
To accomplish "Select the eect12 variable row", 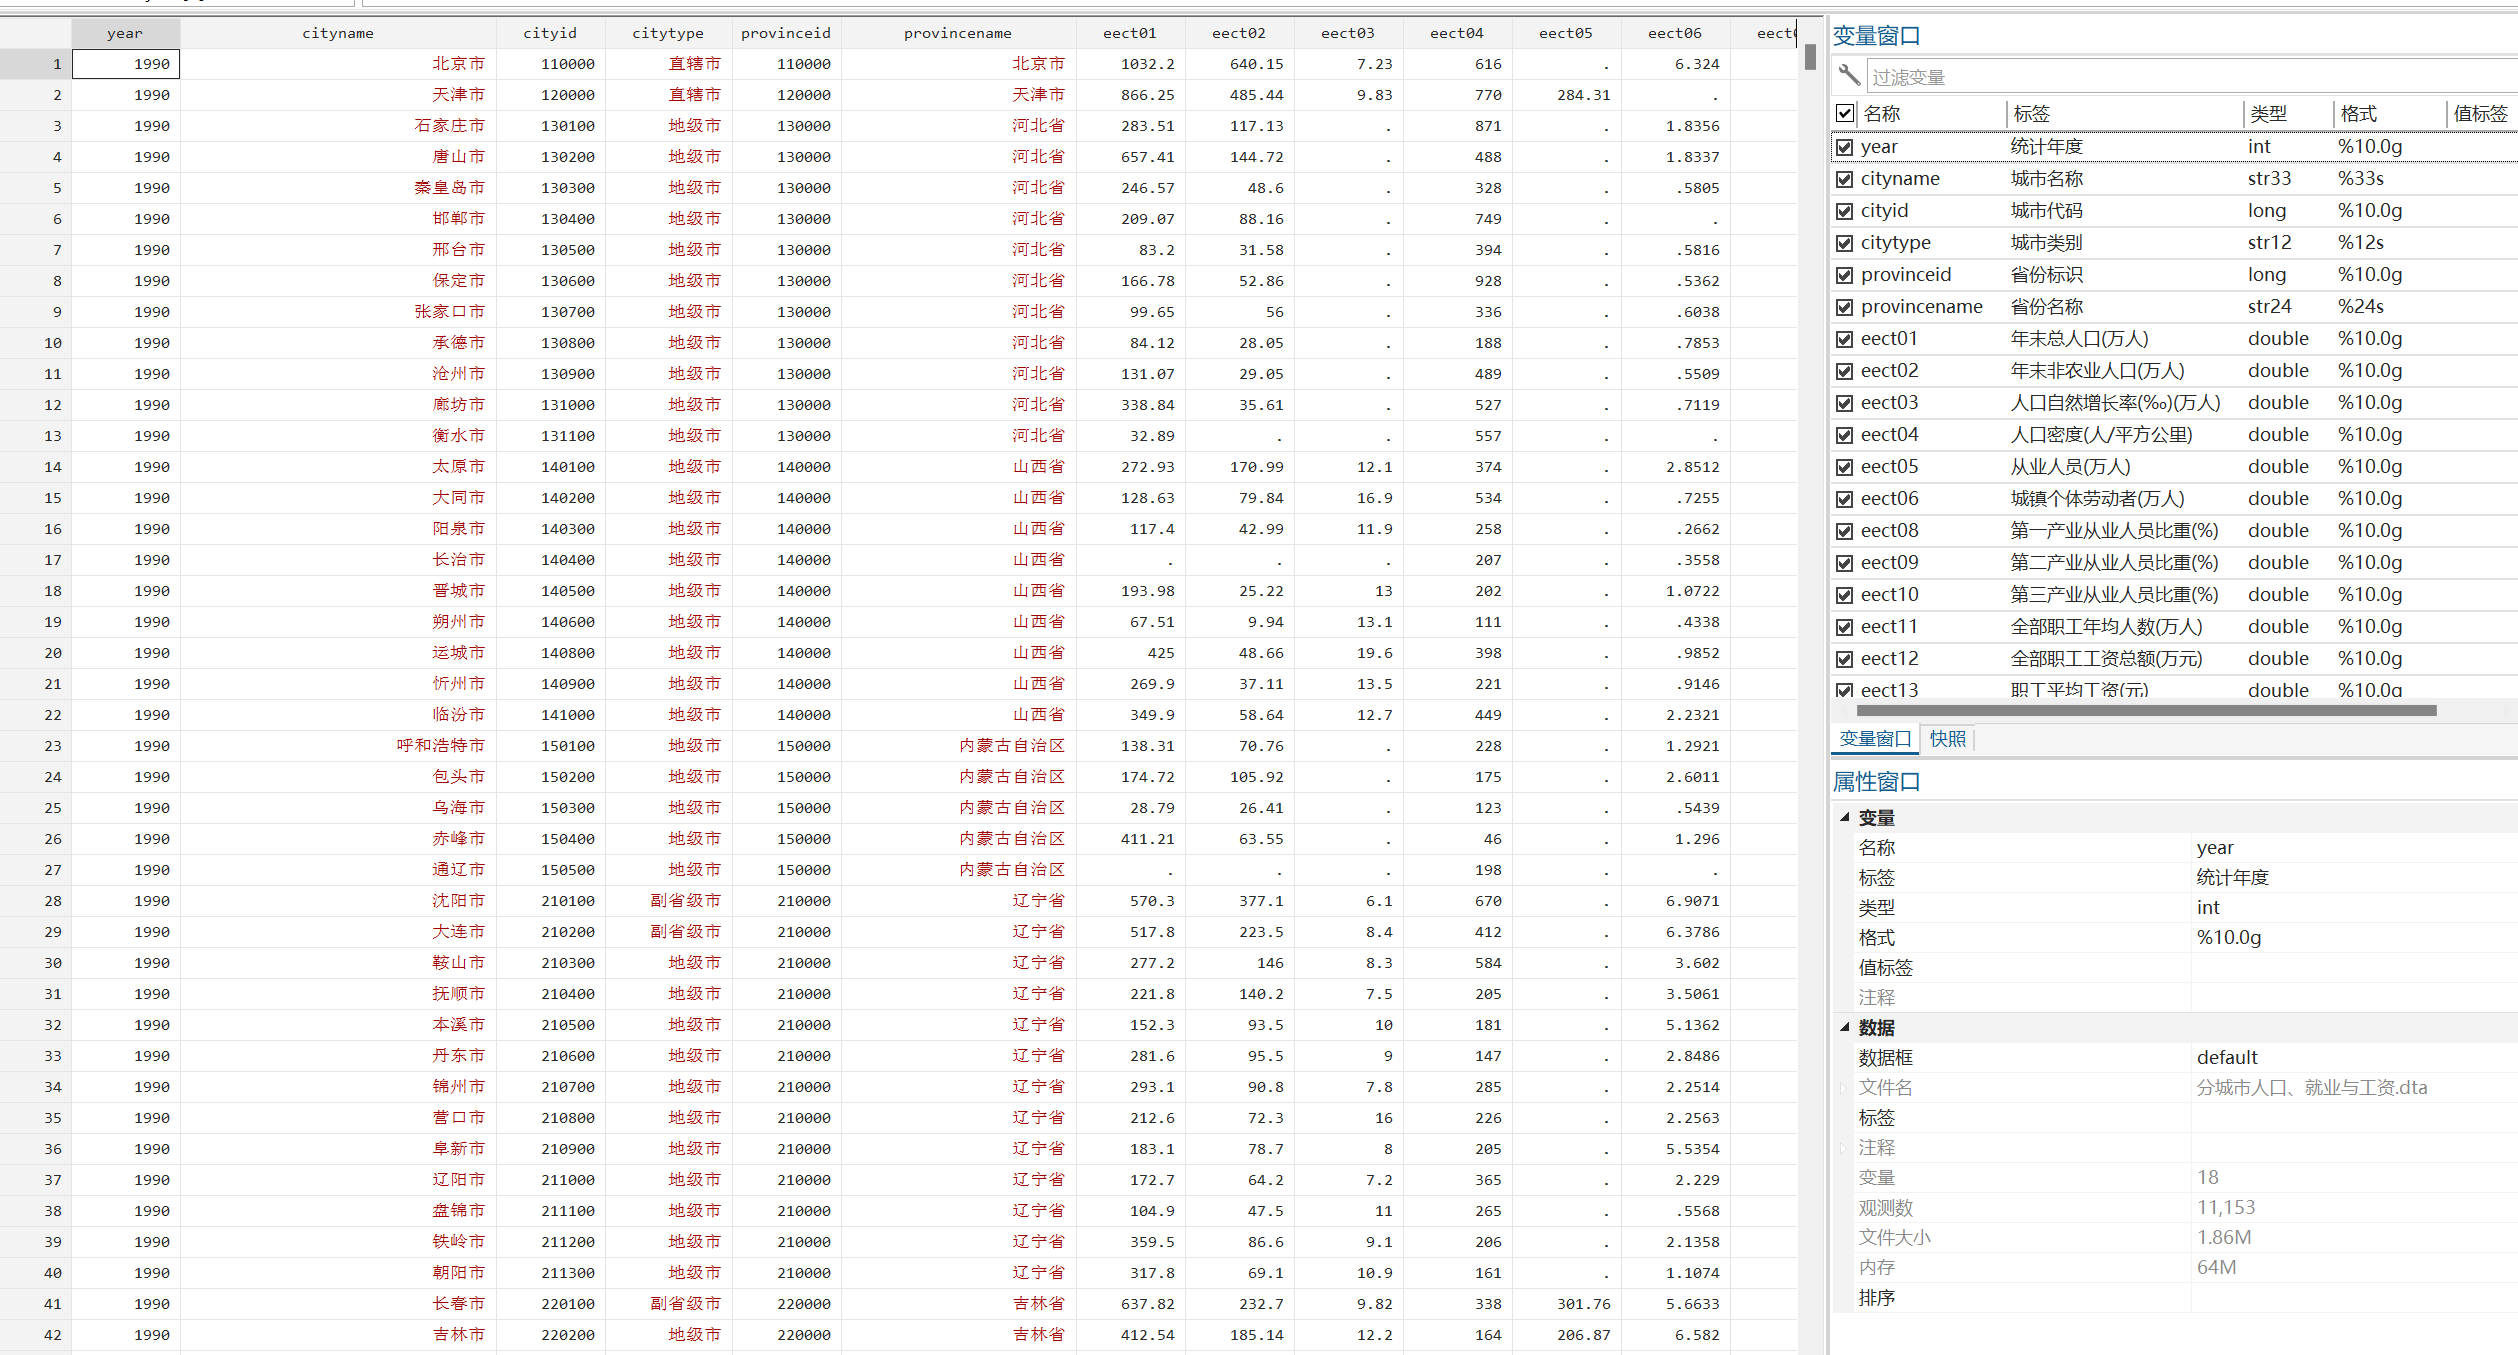I will click(1889, 659).
